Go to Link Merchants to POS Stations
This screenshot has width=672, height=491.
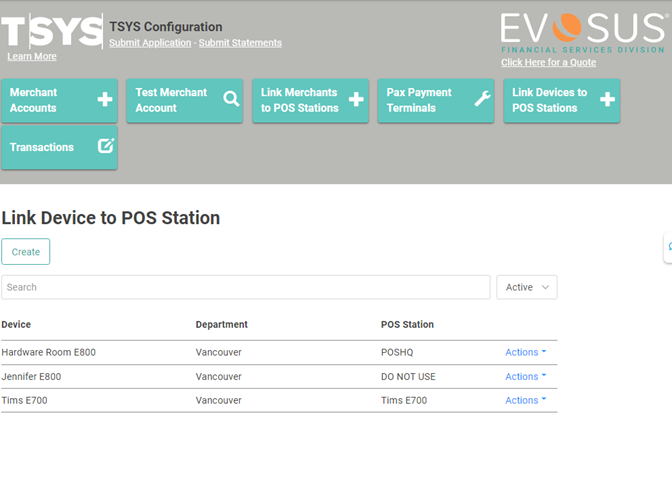(311, 100)
